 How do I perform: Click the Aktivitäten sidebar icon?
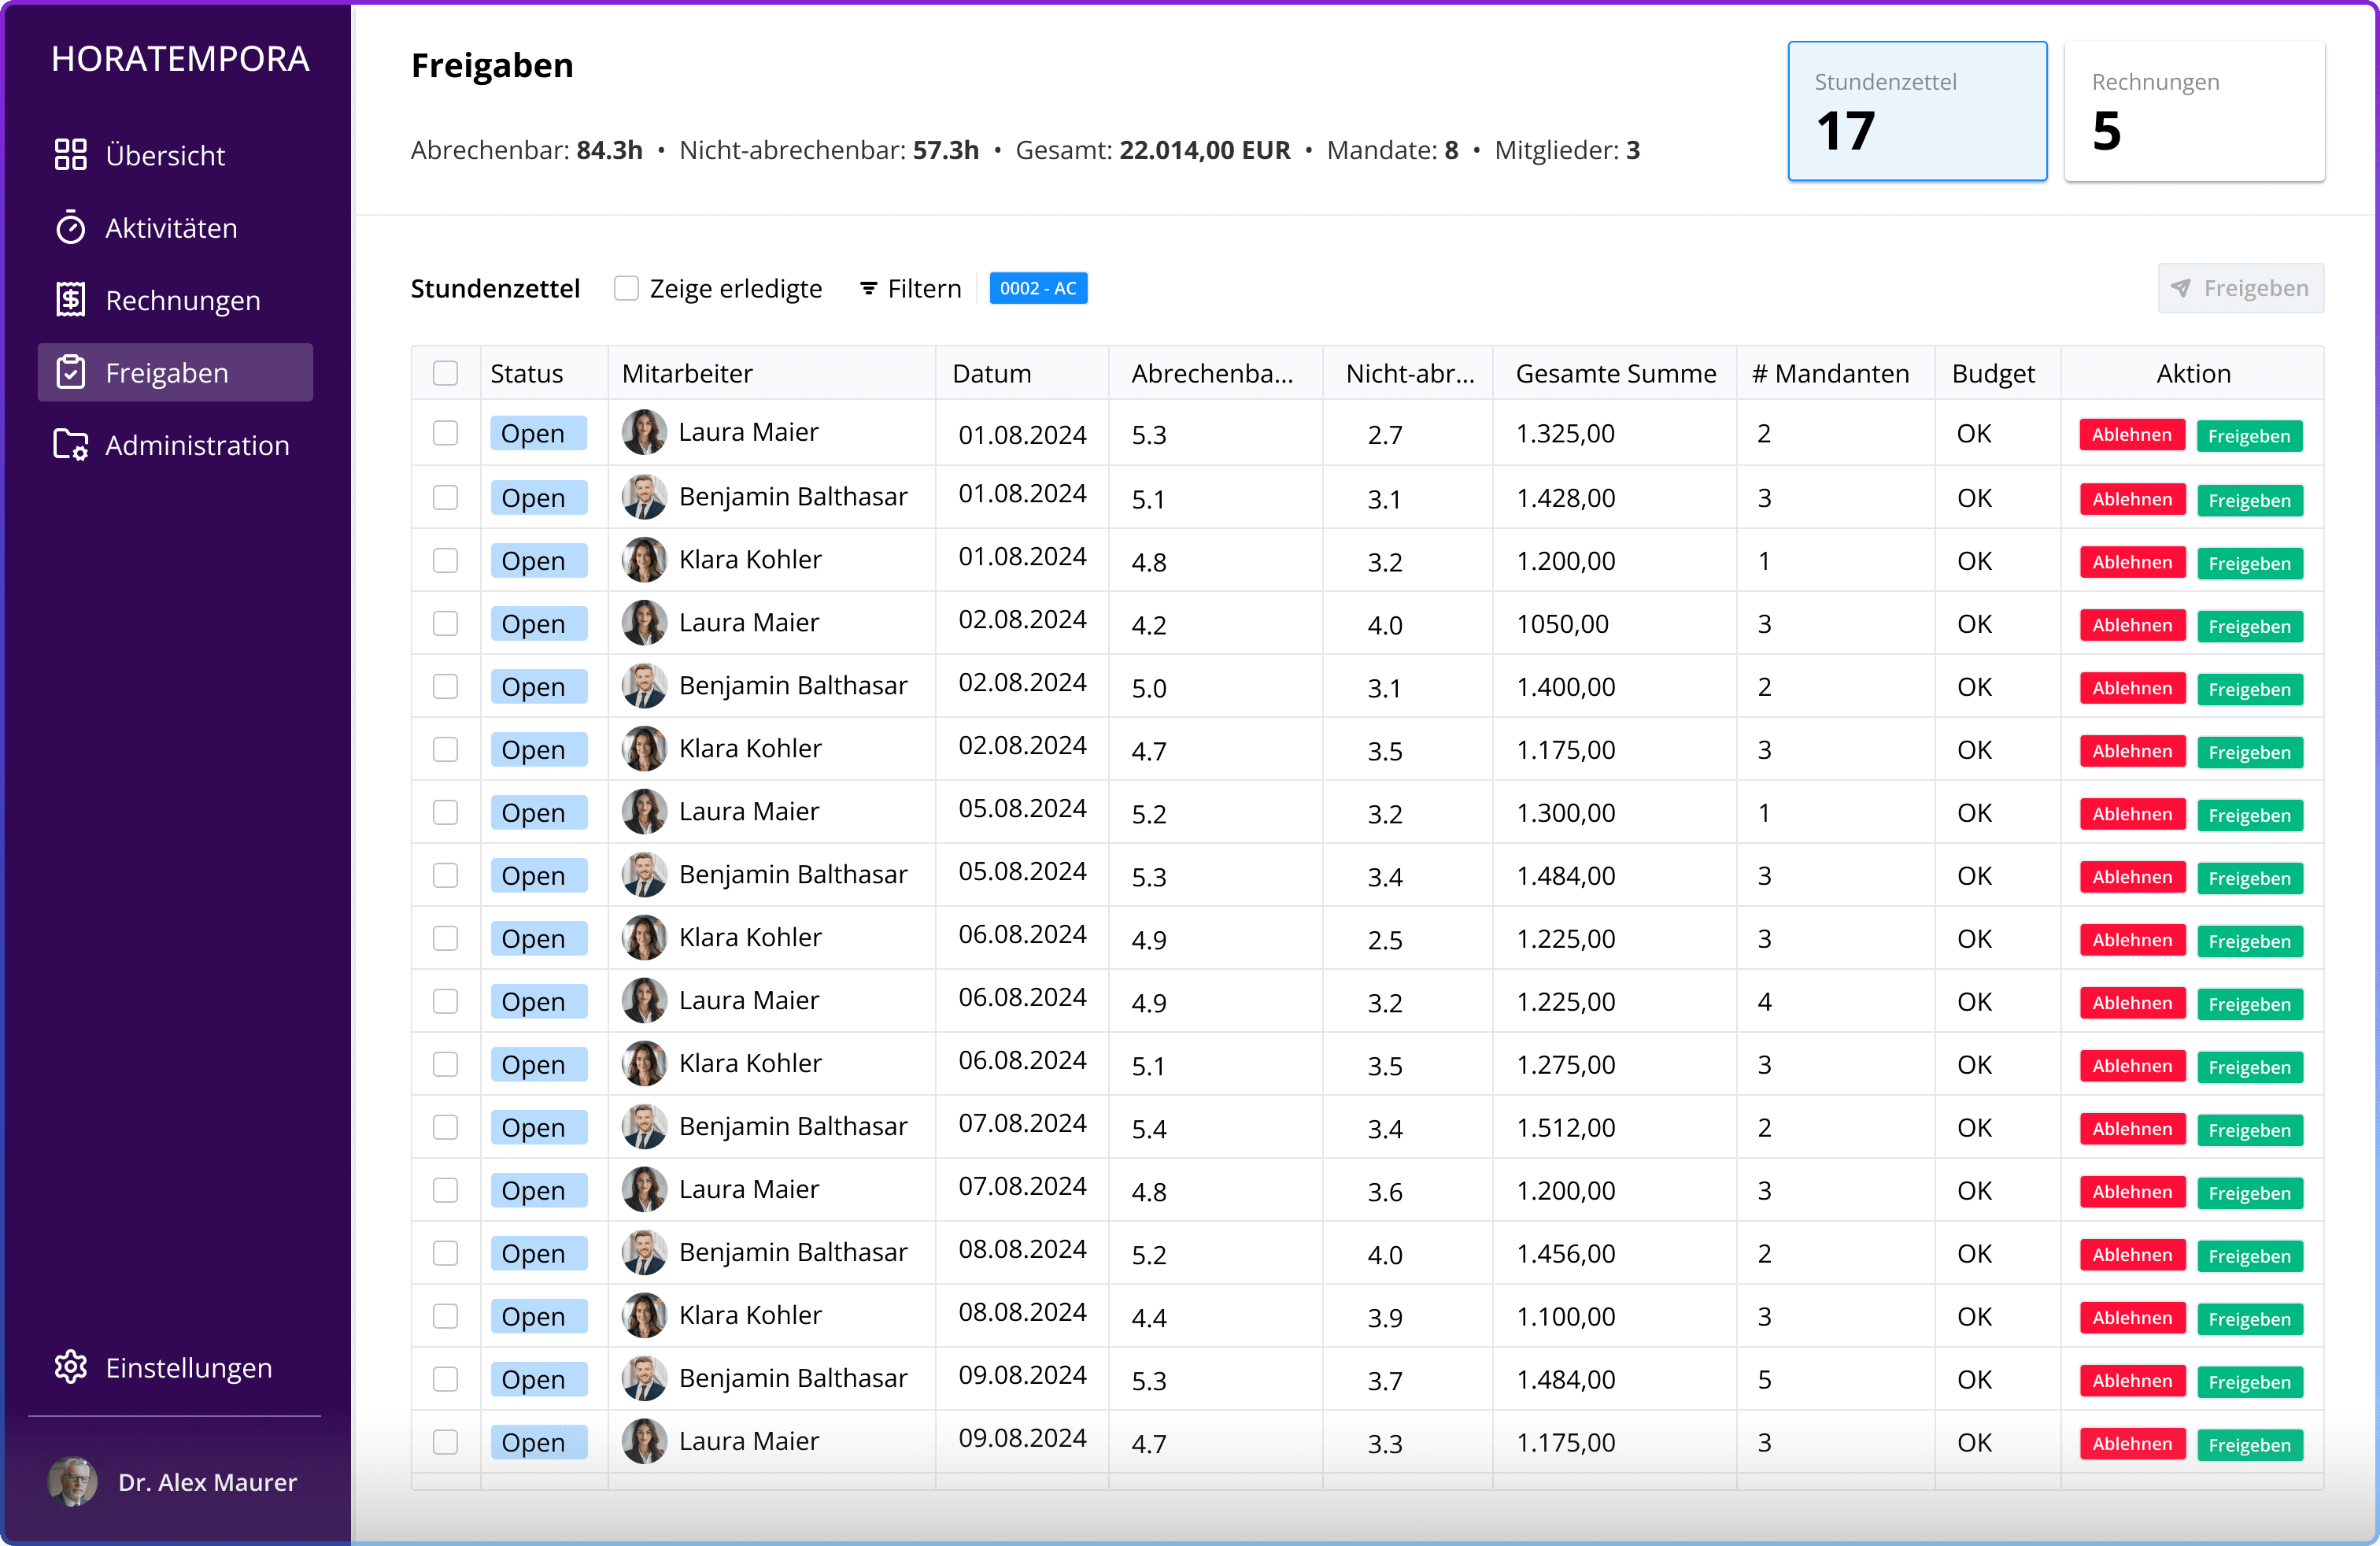(71, 227)
